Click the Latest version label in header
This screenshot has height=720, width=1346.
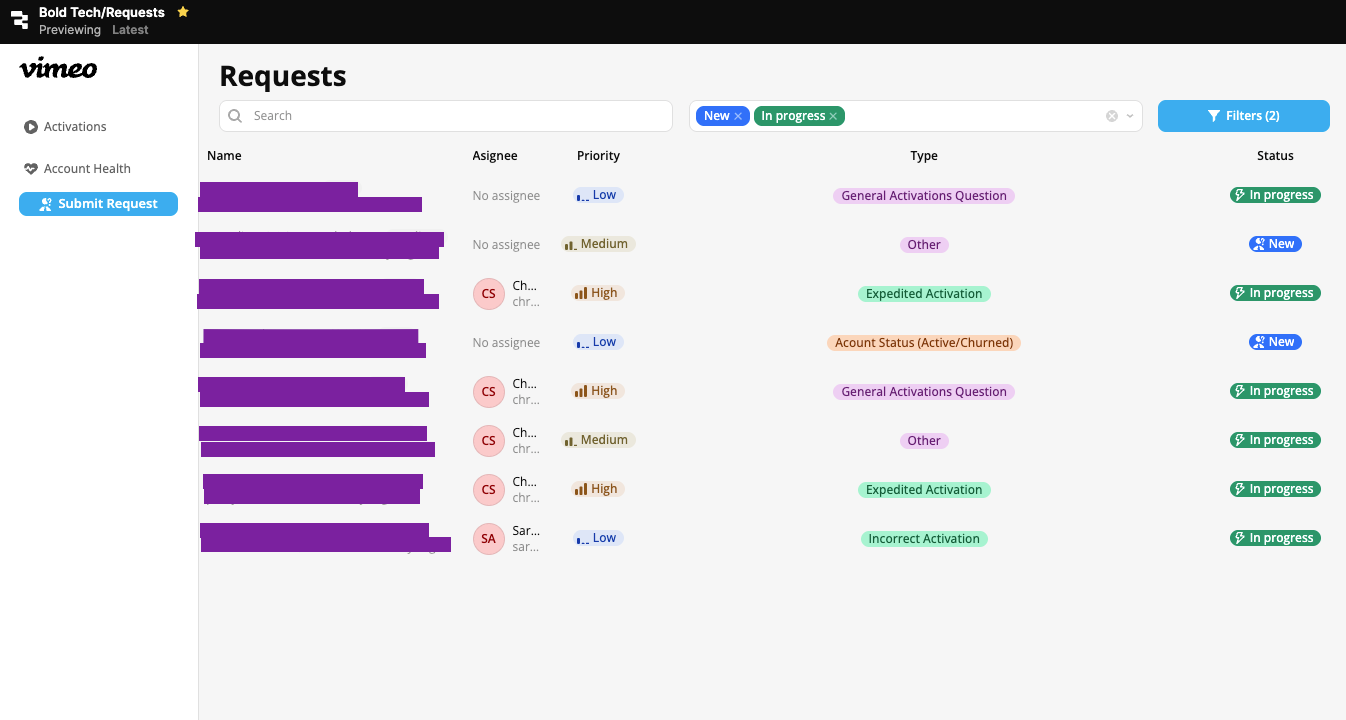point(130,30)
